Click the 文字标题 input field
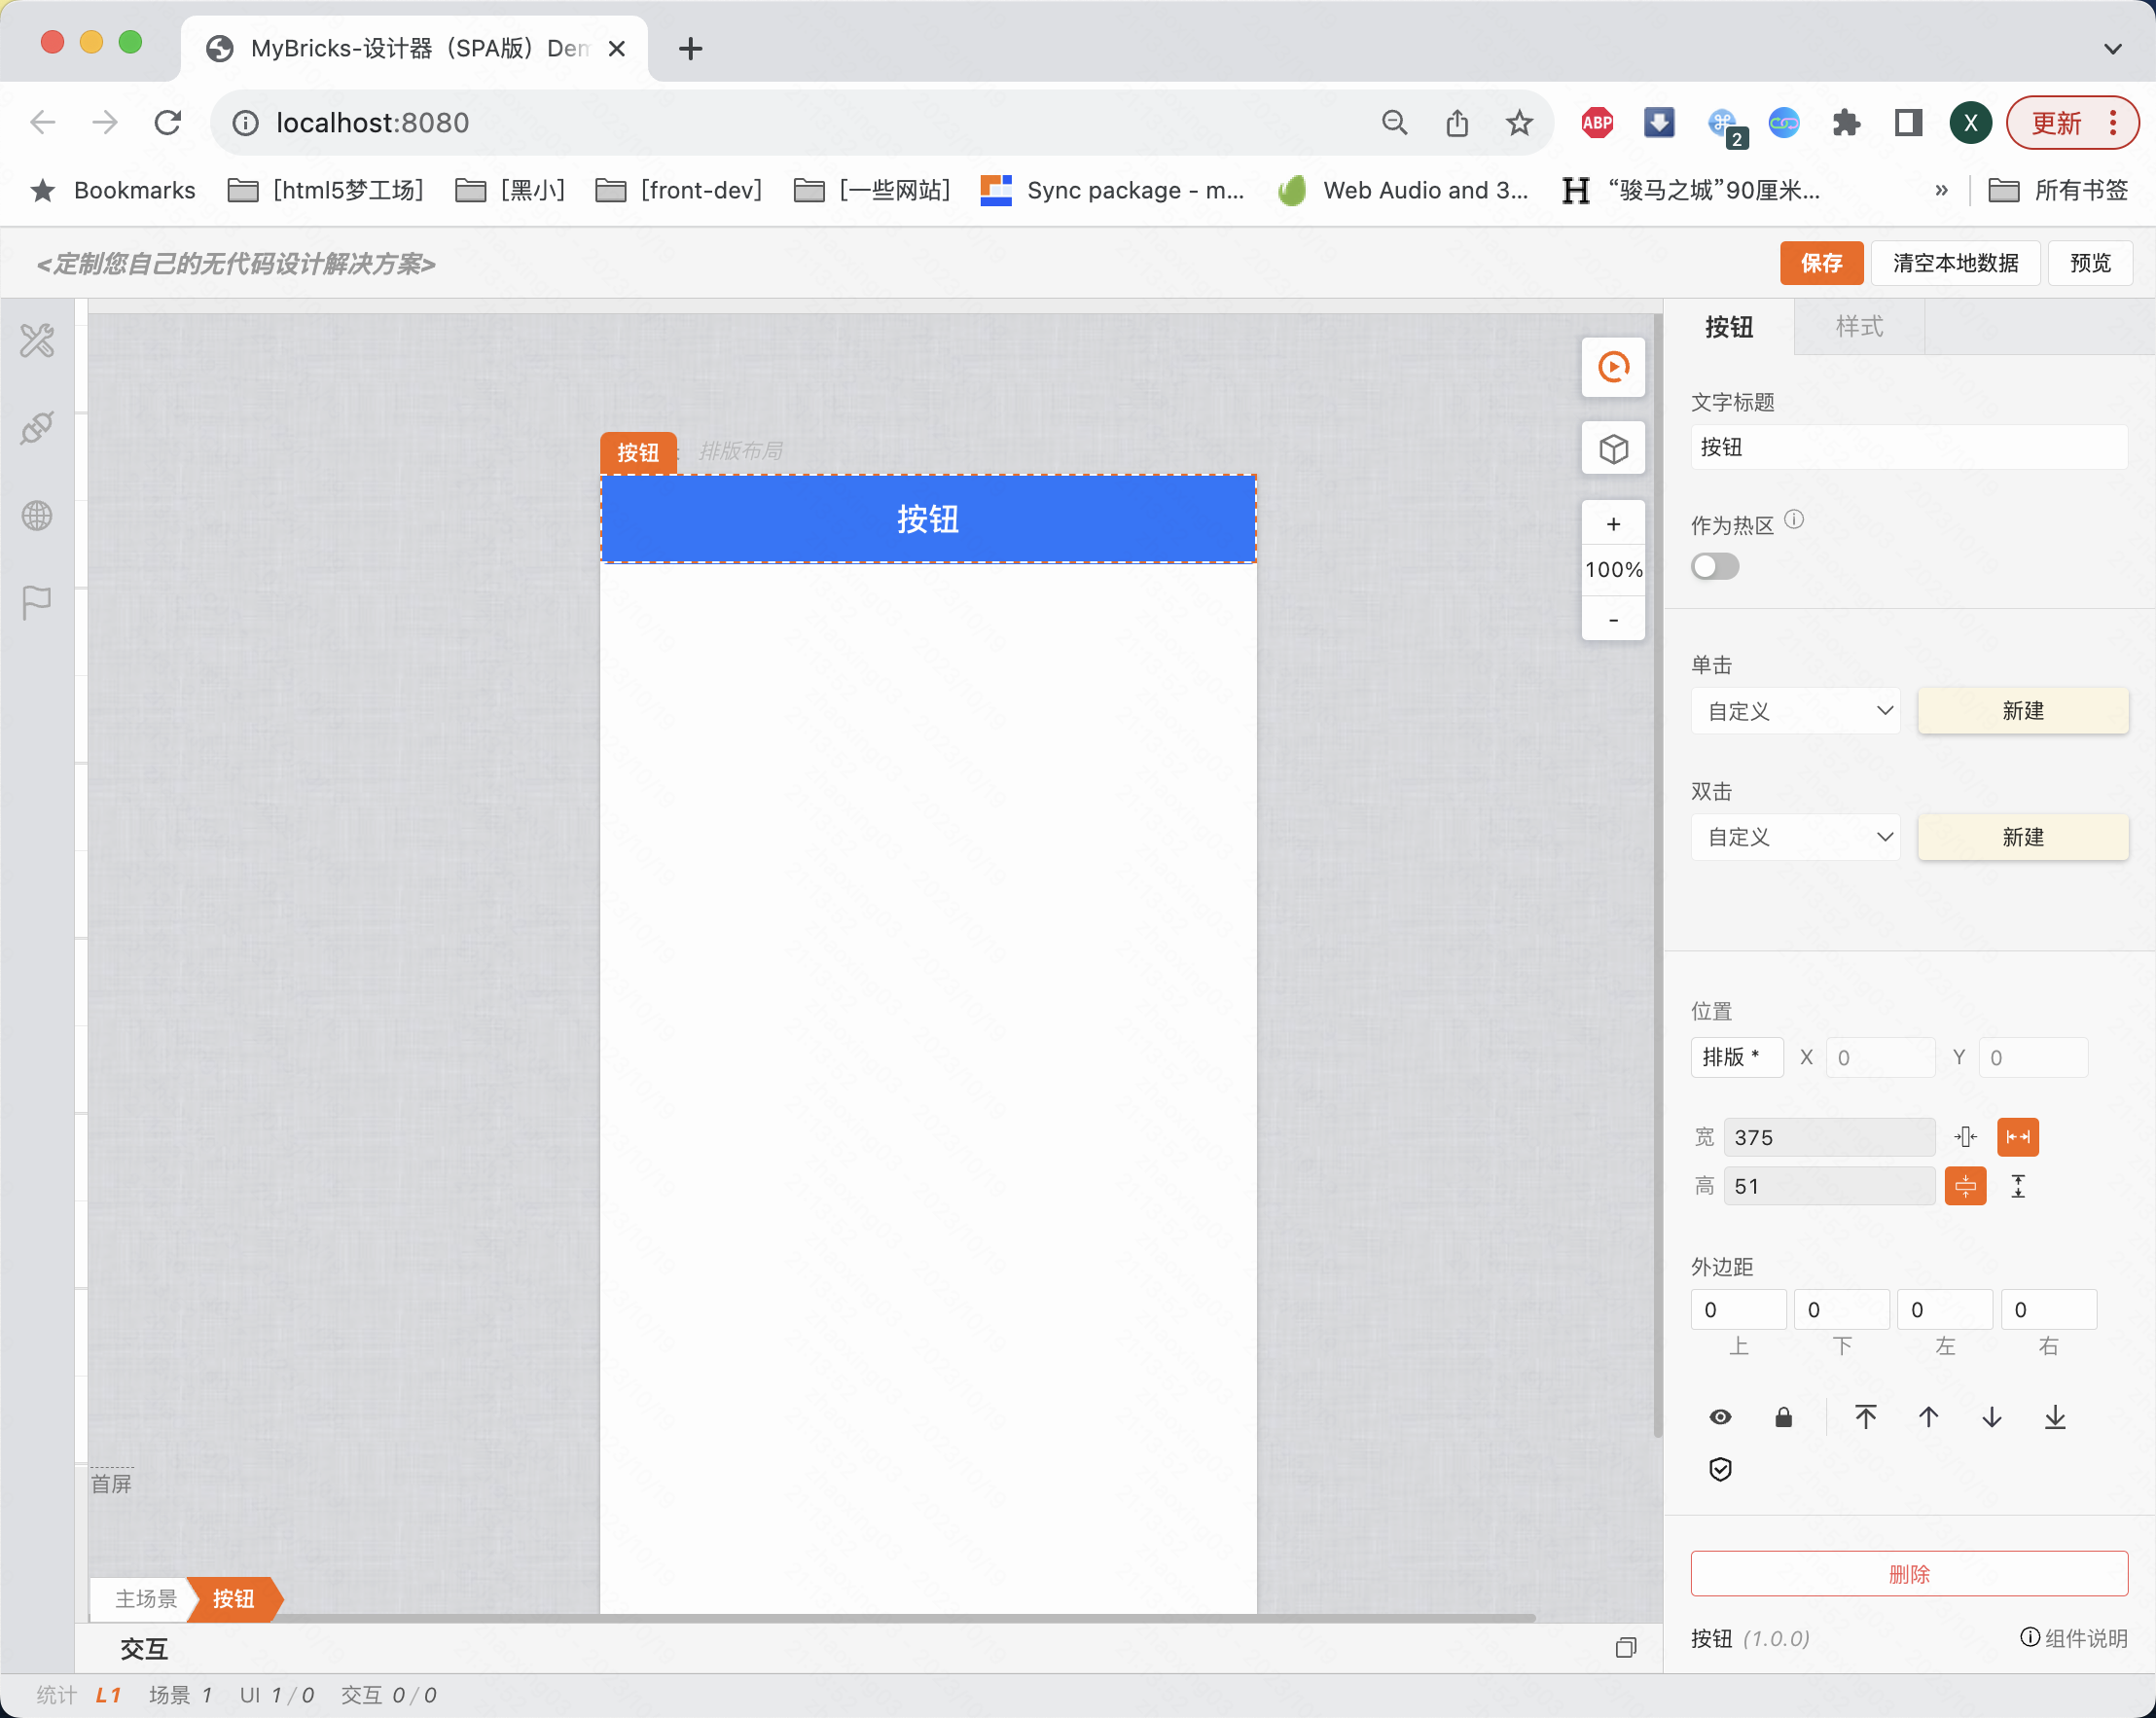The height and width of the screenshot is (1718, 2156). click(1909, 447)
